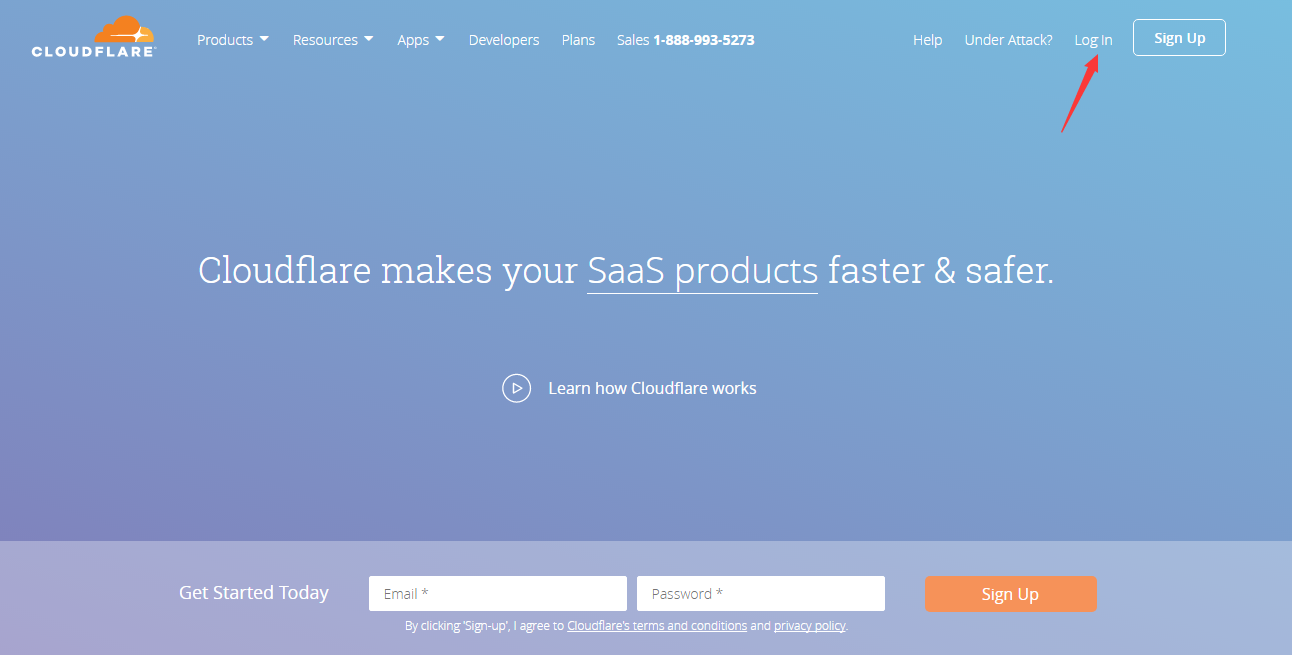This screenshot has height=655, width=1292.
Task: Open Cloudflare's terms and conditions link
Action: (x=657, y=626)
